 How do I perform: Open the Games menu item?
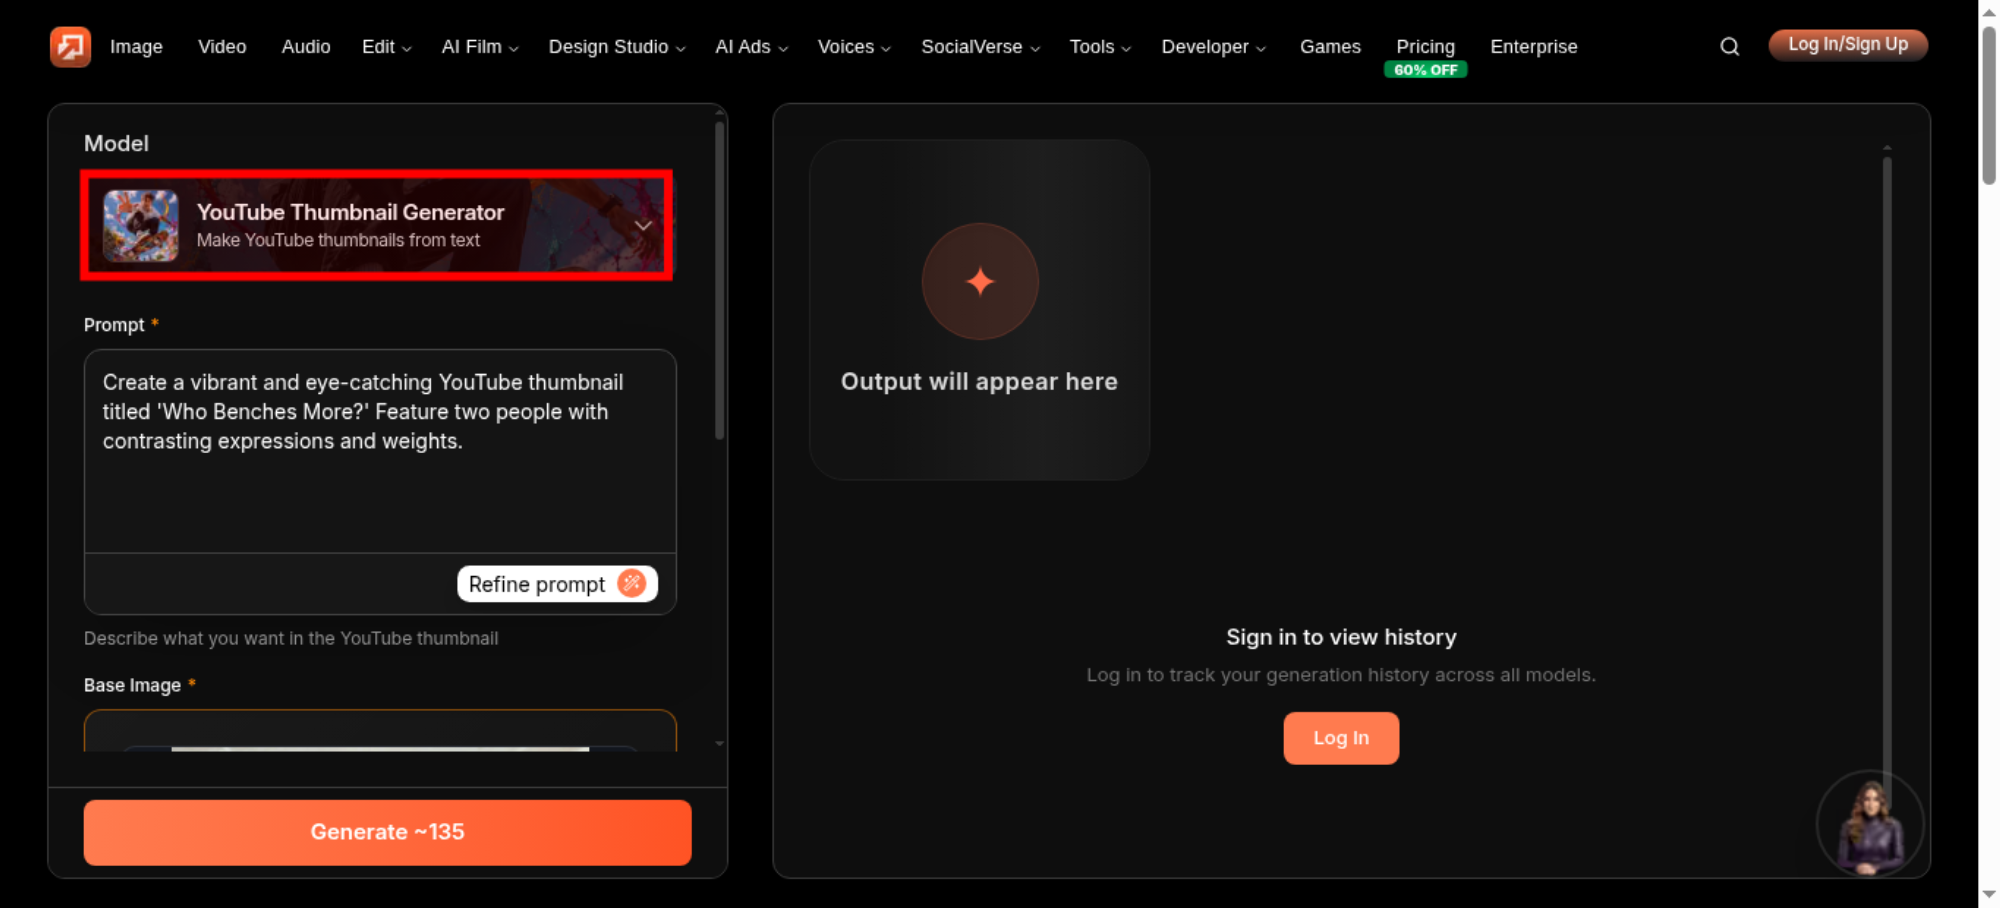[1330, 47]
